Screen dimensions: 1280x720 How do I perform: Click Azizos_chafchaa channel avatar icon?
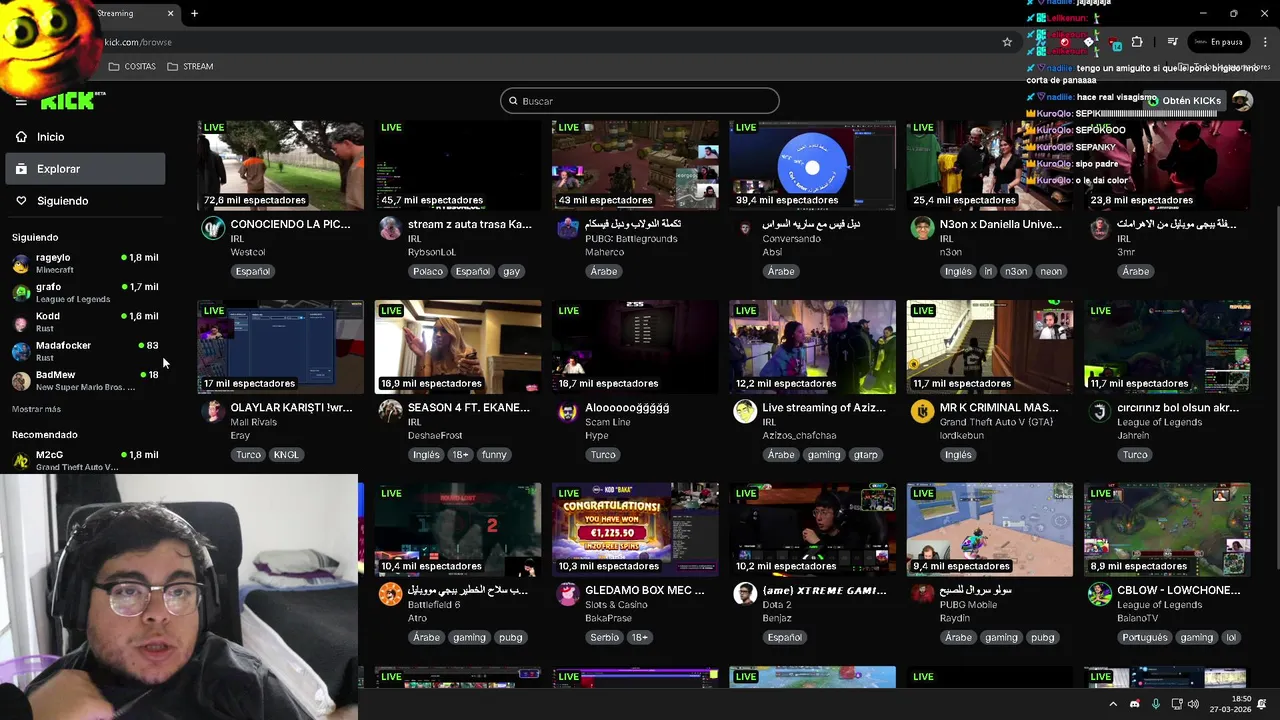745,412
